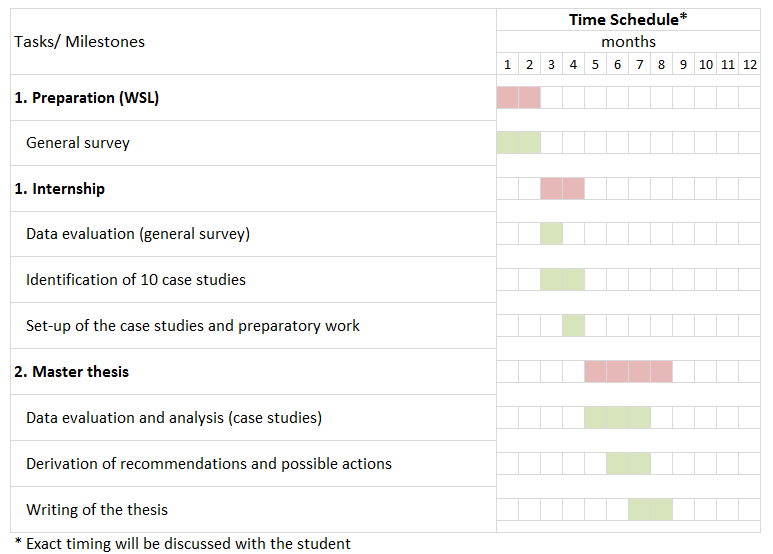Select the month 12 header cell

749,65
